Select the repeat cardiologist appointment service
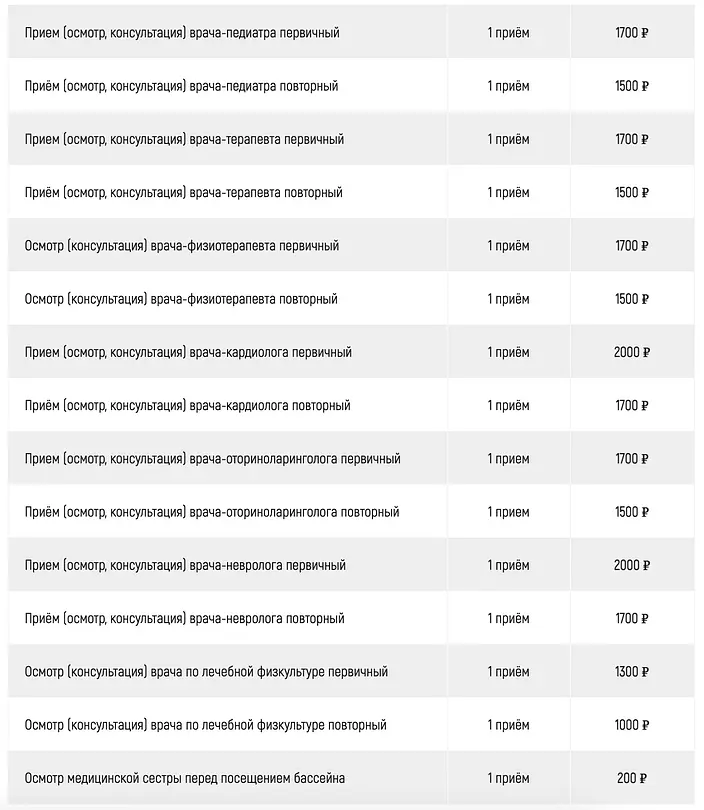704x810 pixels. [187, 405]
